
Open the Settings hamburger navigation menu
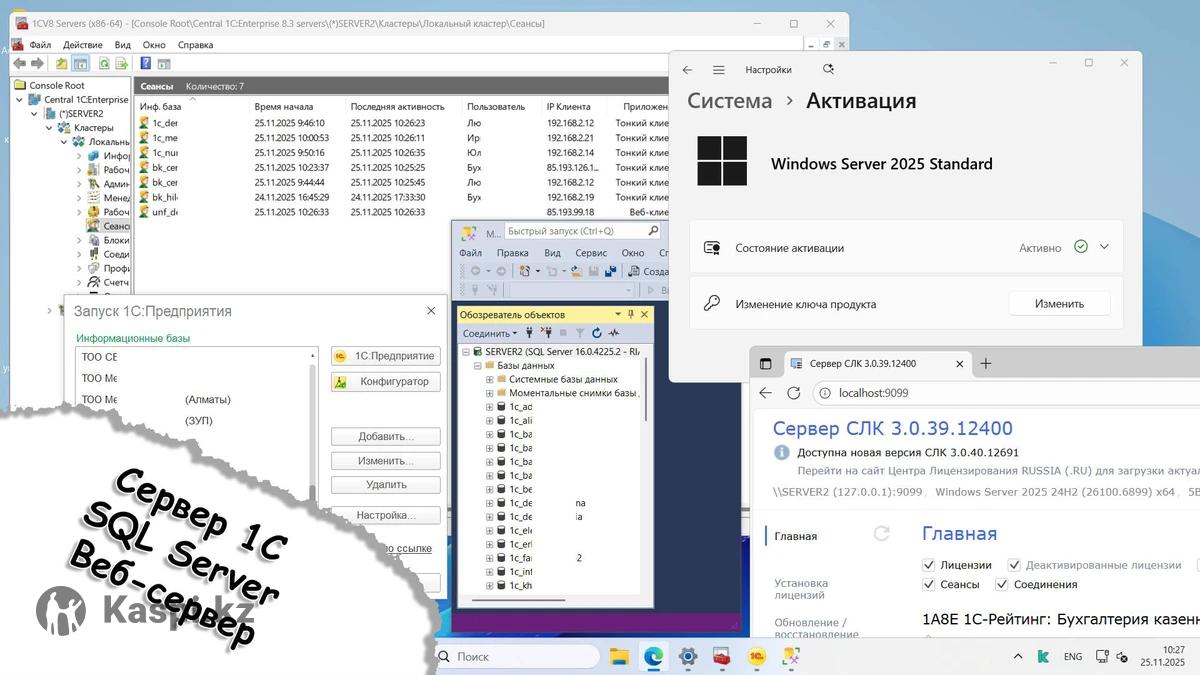click(718, 70)
